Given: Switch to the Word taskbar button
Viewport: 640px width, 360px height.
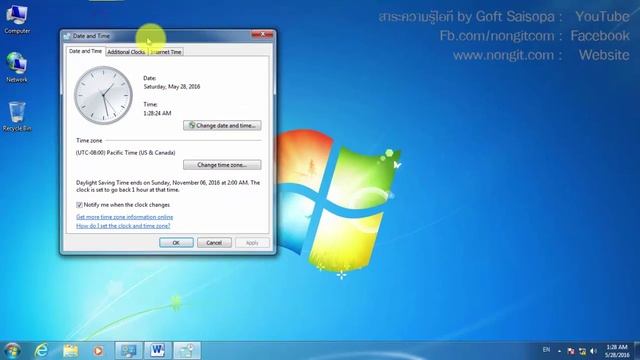Looking at the screenshot, I should point(158,351).
